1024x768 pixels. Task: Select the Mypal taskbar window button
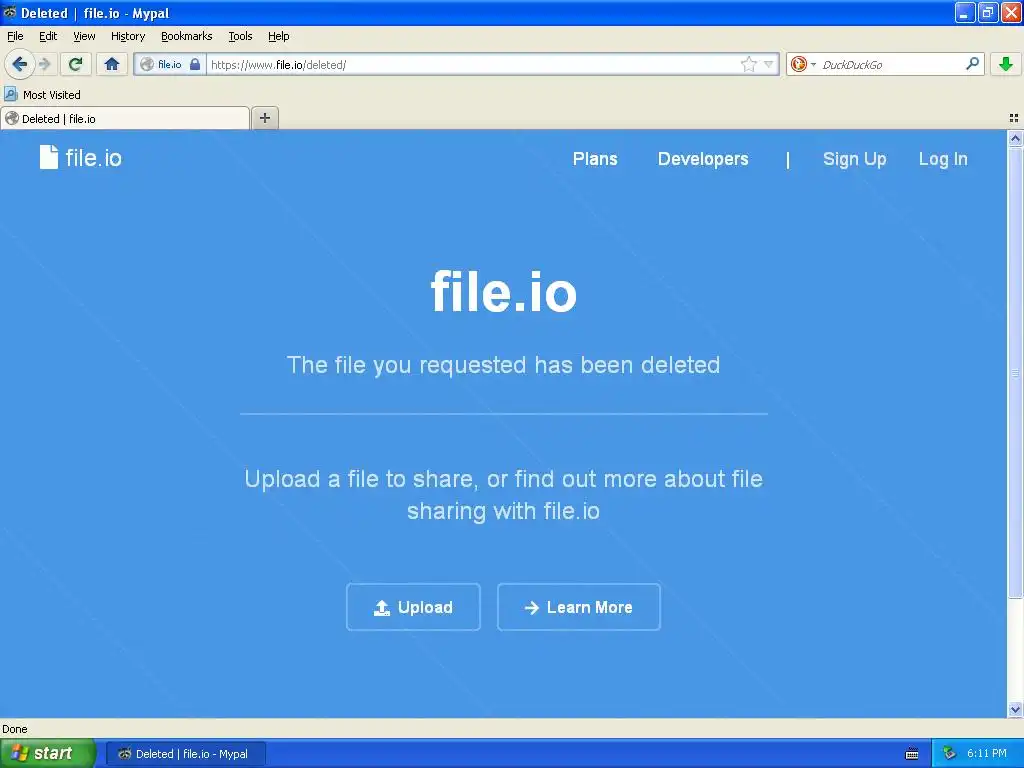[x=185, y=754]
